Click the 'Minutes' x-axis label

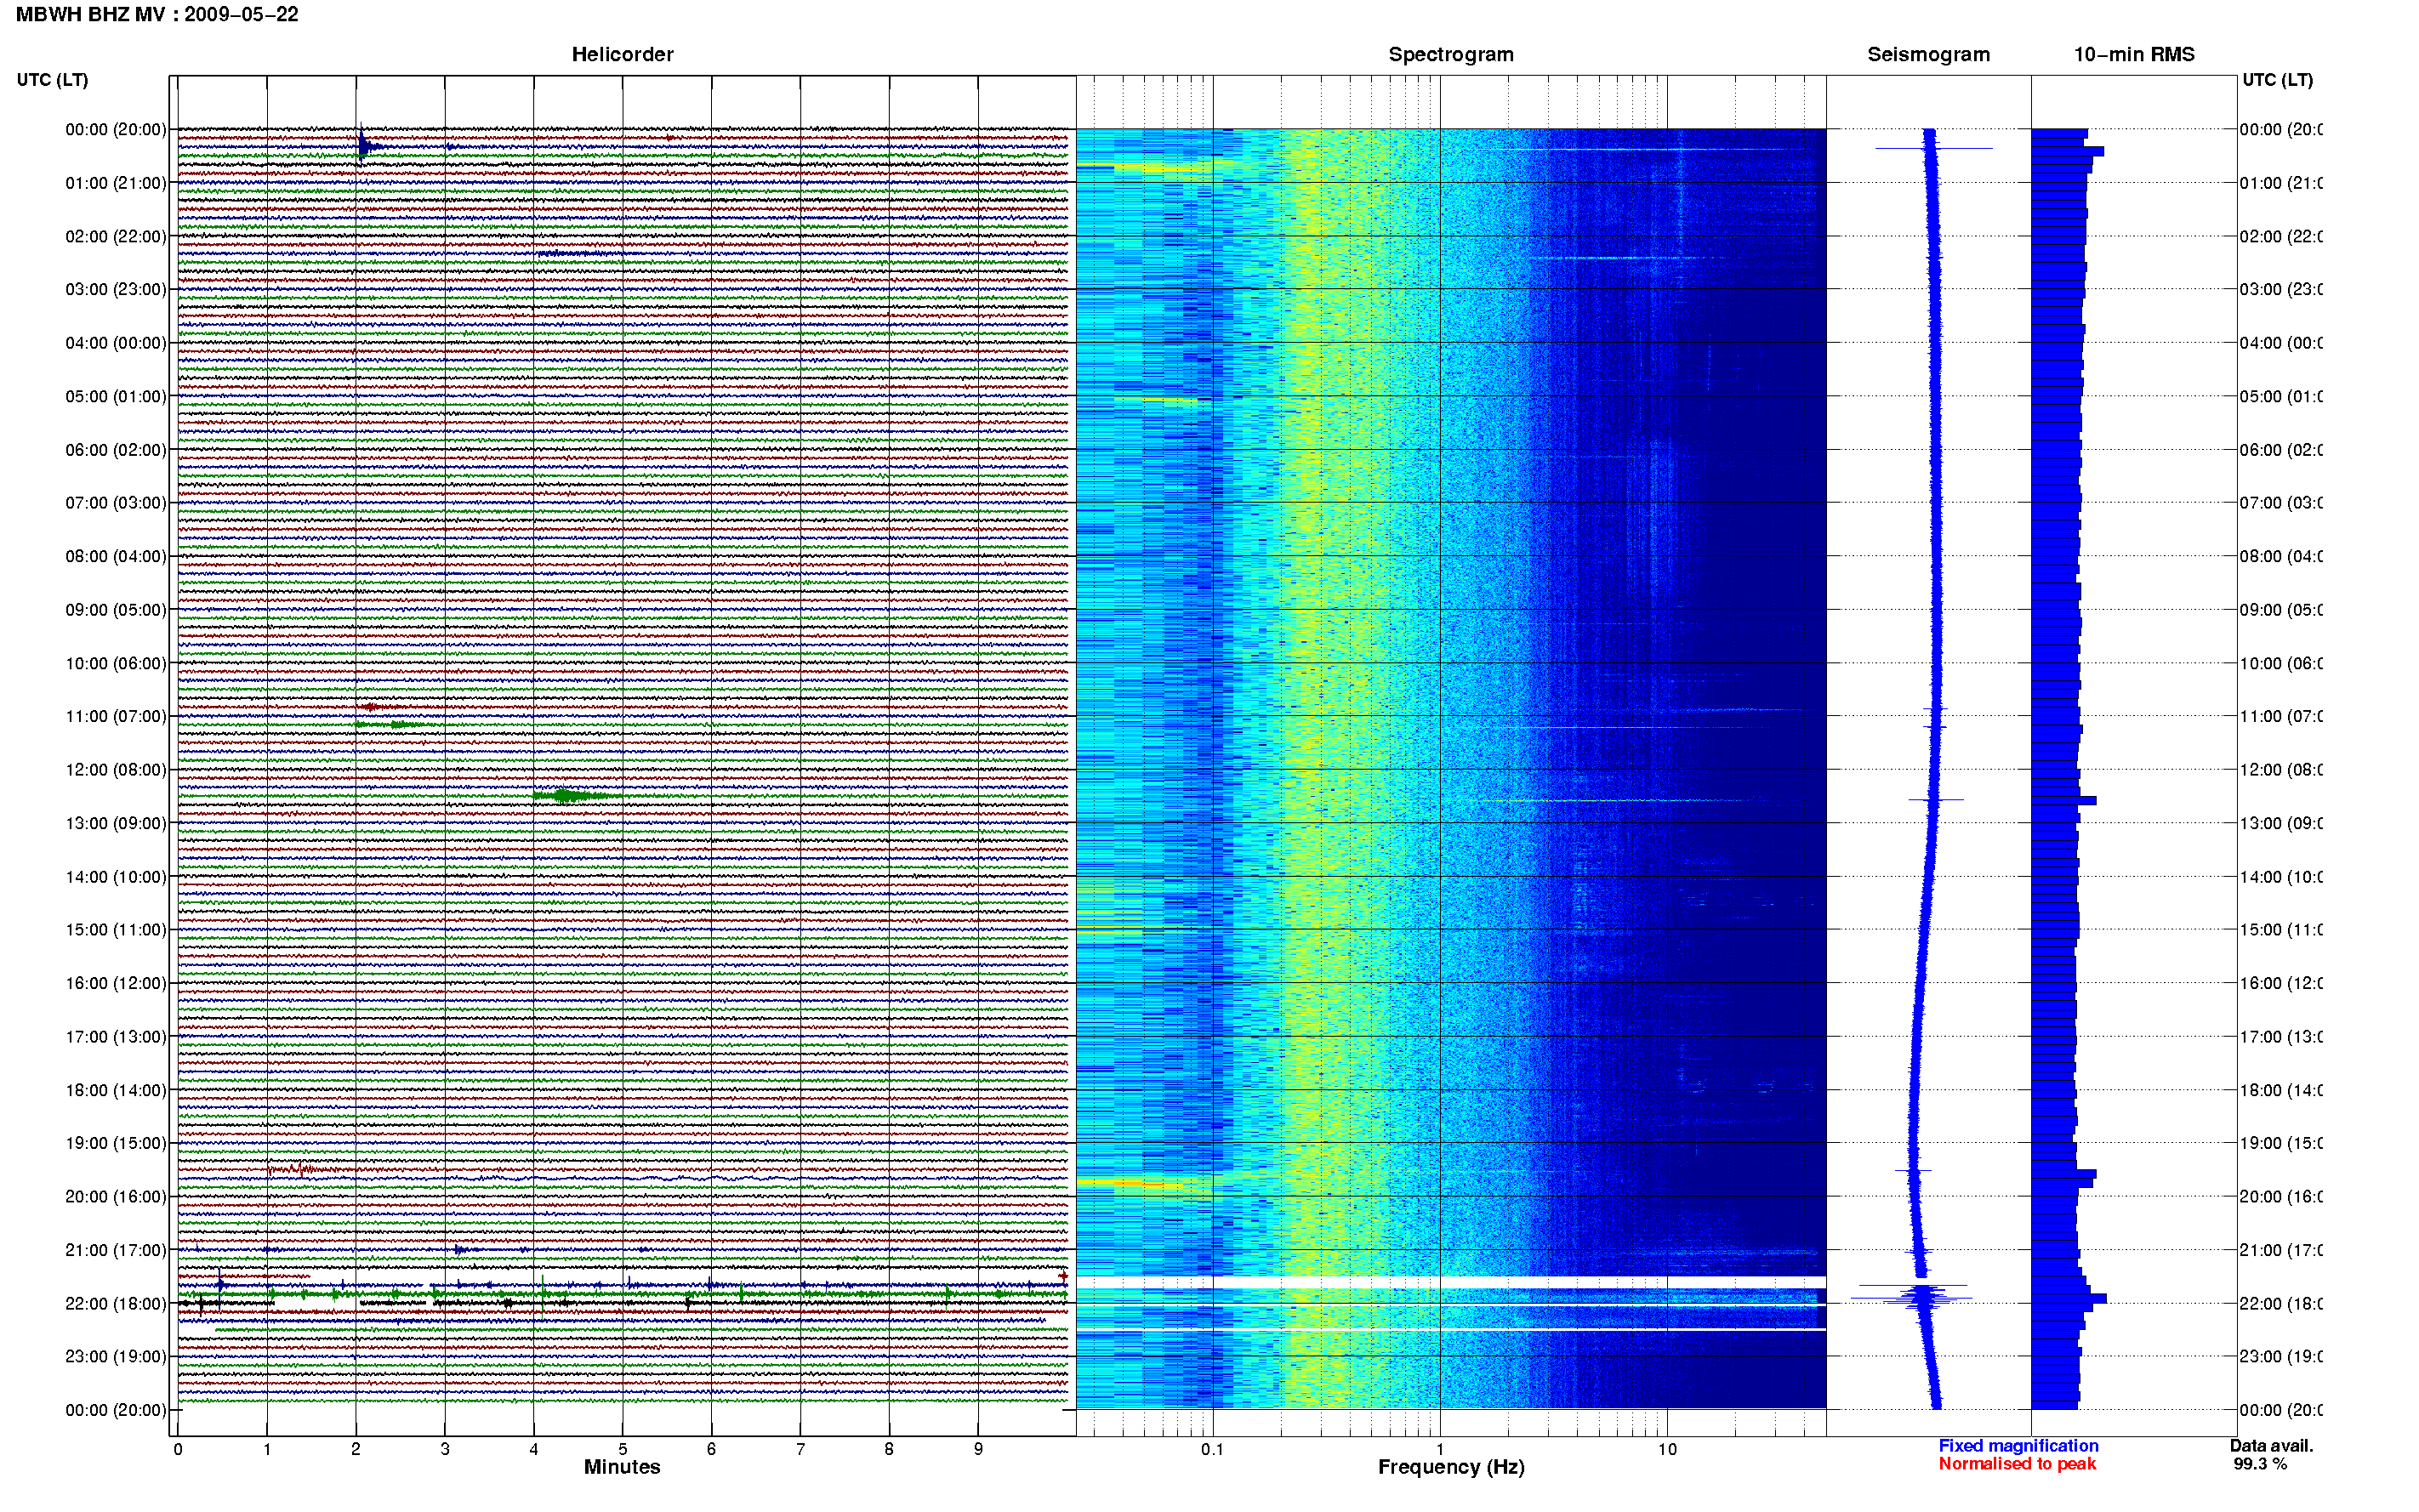[622, 1467]
